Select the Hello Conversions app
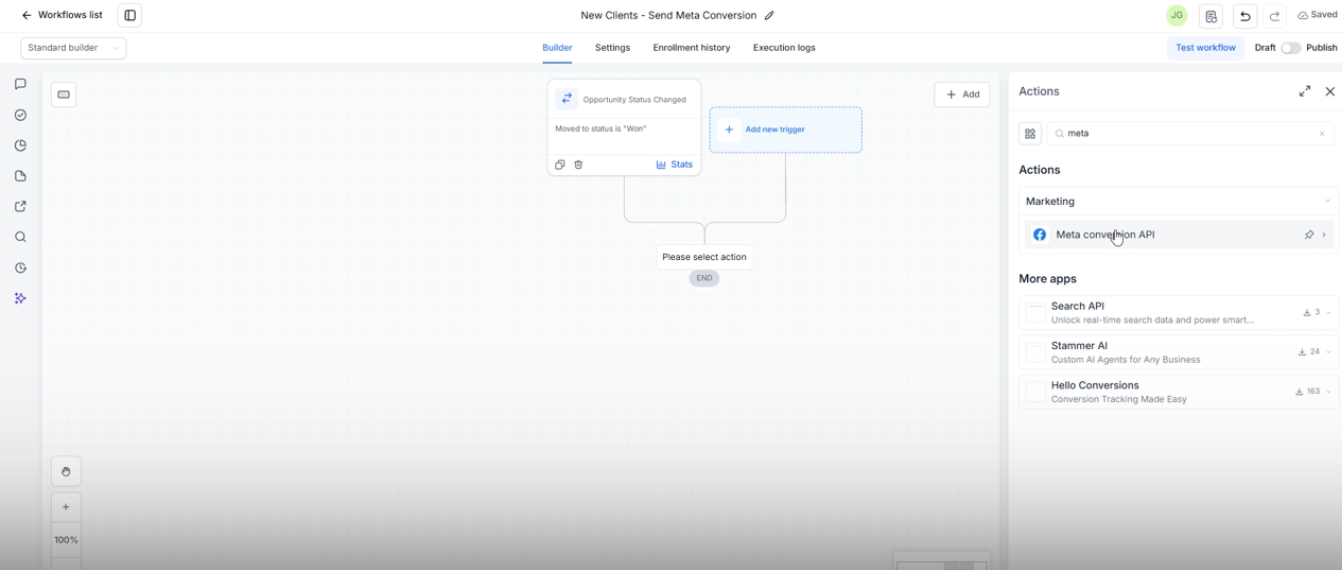Image resolution: width=1342 pixels, height=570 pixels. (1178, 392)
